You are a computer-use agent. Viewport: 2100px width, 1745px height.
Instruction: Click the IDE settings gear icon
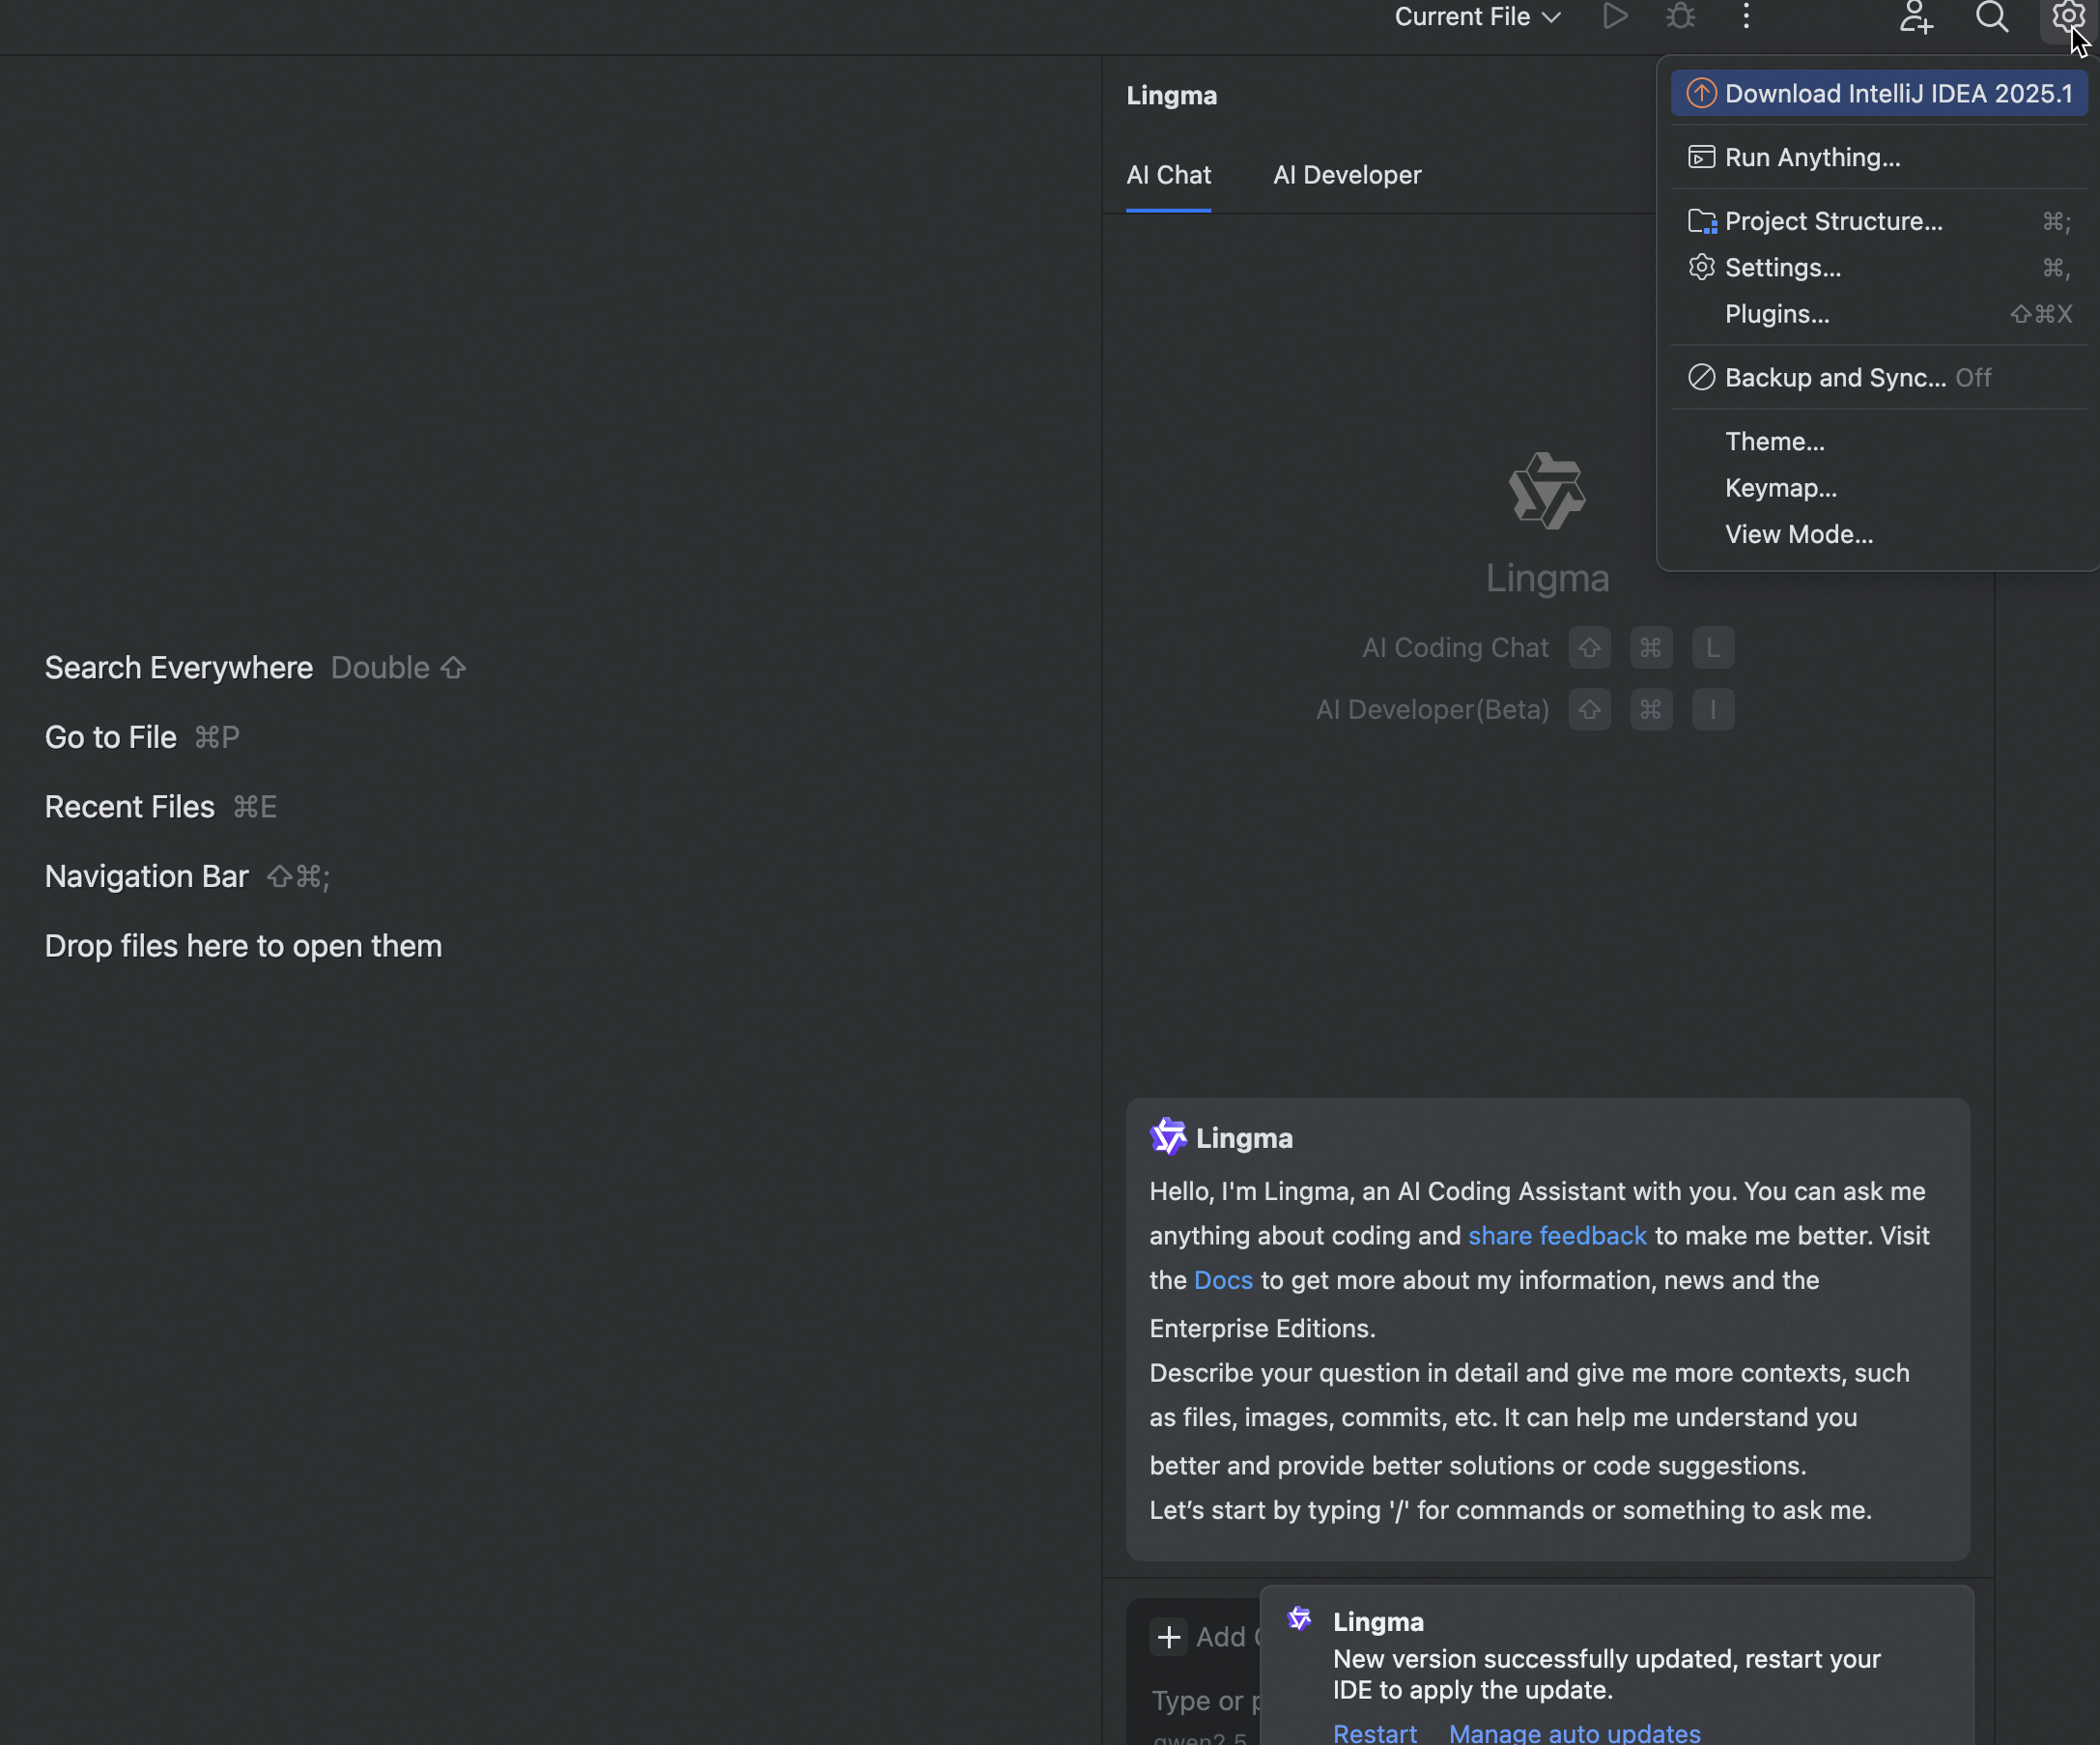[2067, 17]
